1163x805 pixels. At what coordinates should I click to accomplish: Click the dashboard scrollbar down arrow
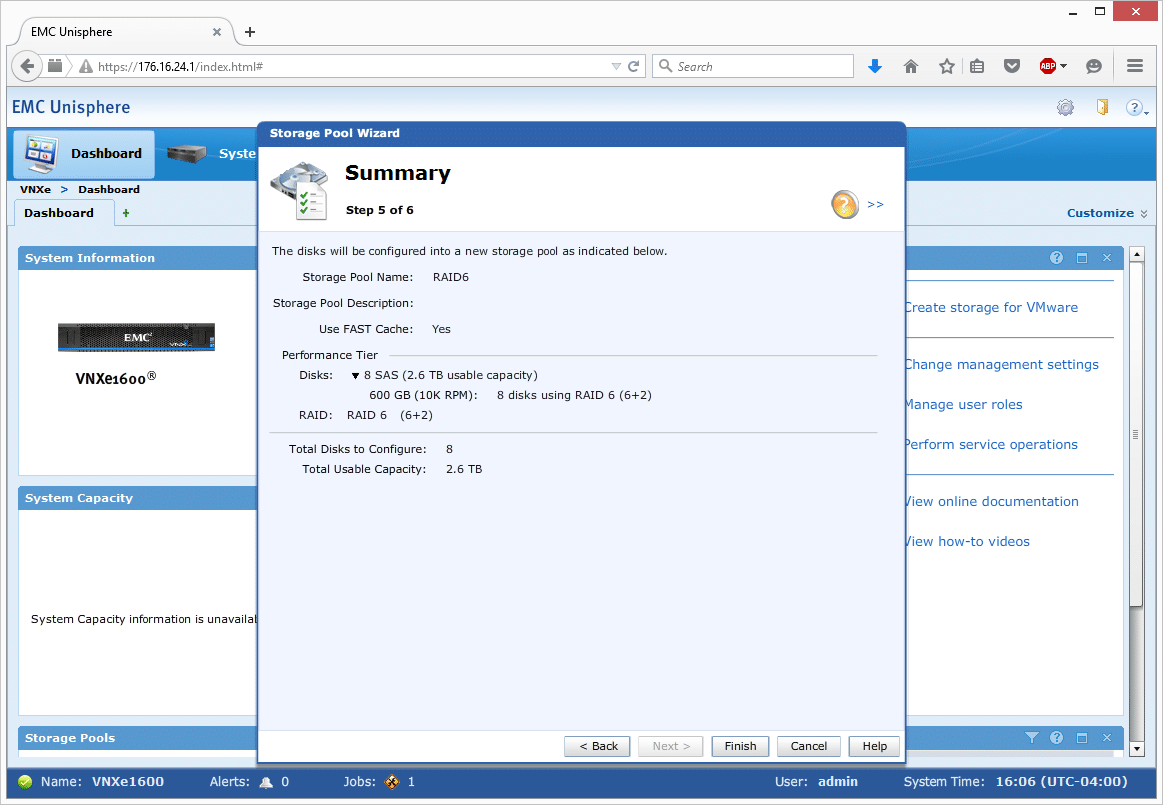point(1136,749)
